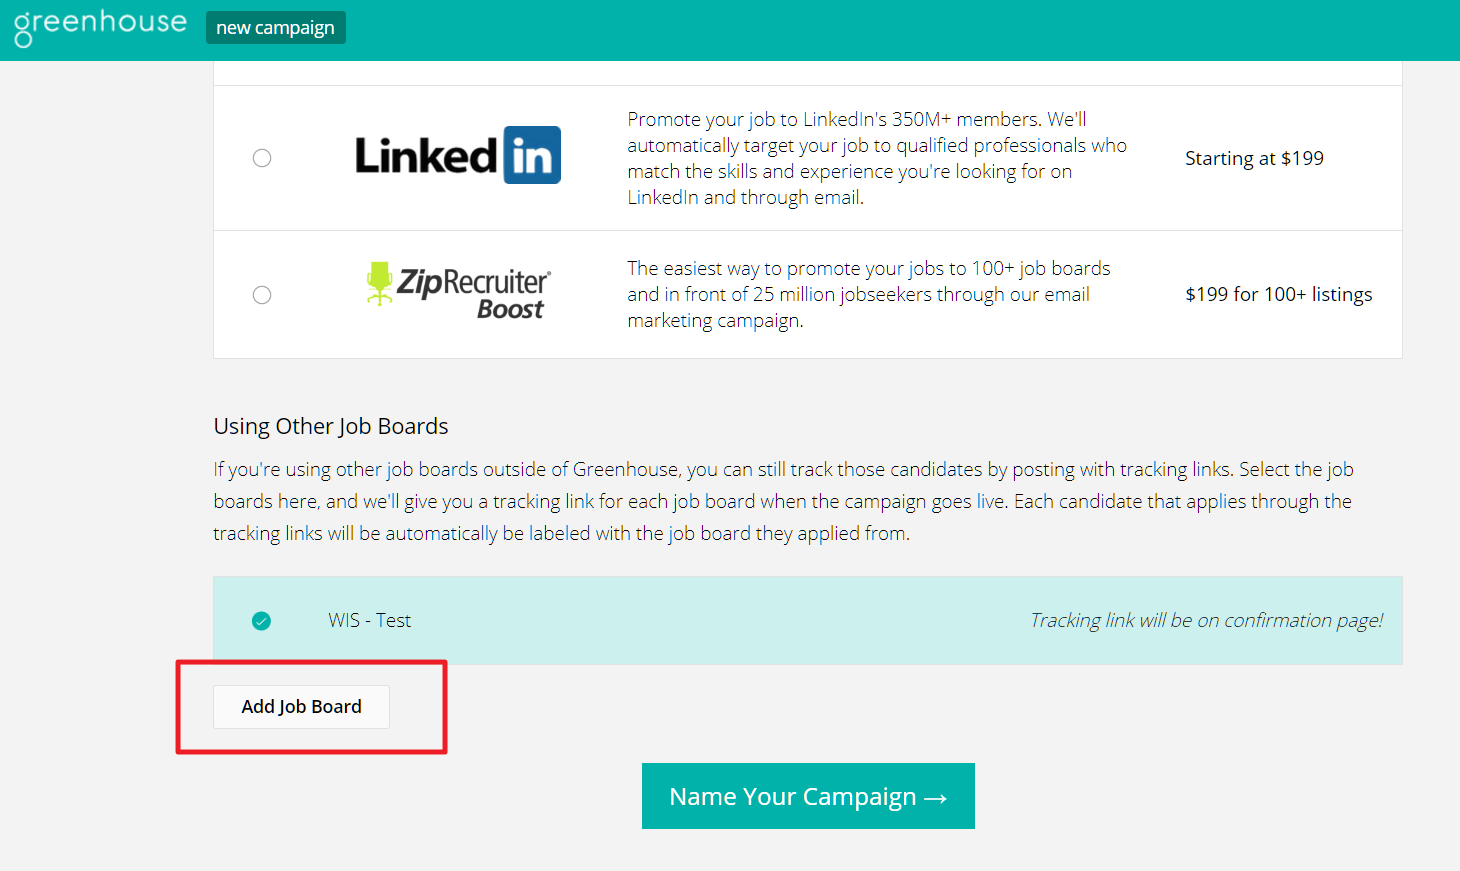Click the 'ZipRecruiter Boost' wordmark text

click(474, 292)
